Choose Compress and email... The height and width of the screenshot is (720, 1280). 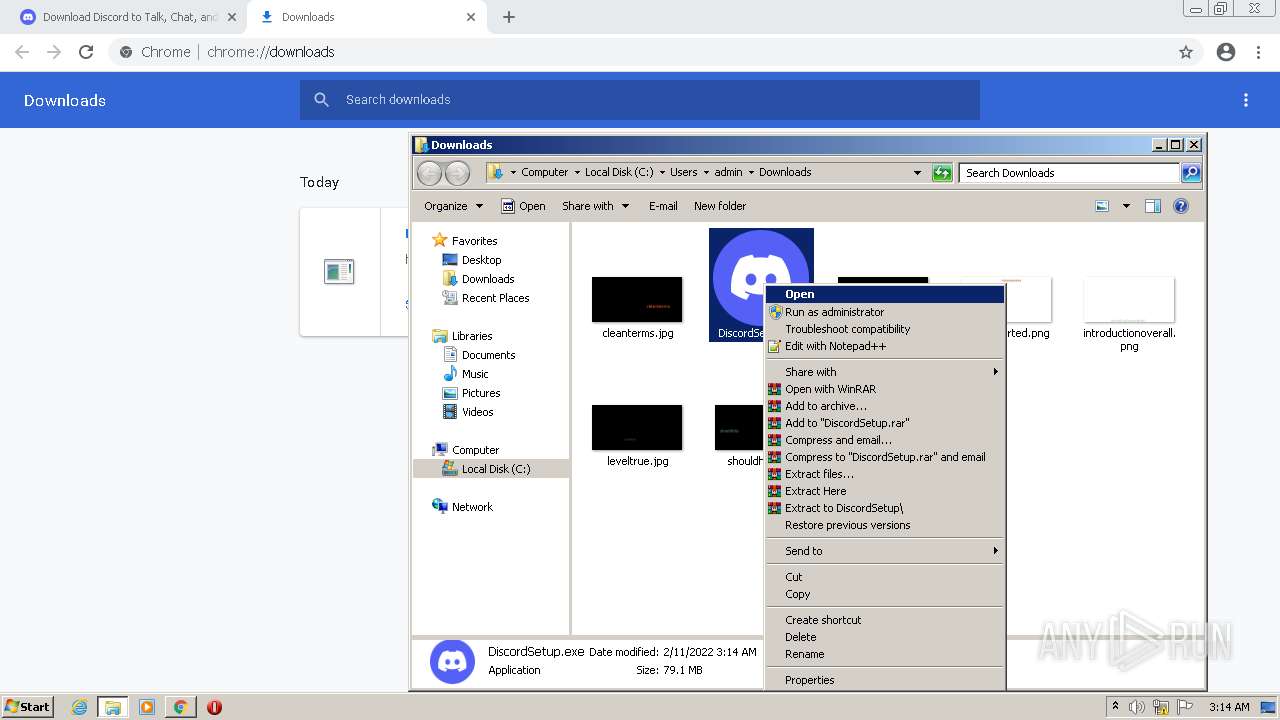click(885, 440)
